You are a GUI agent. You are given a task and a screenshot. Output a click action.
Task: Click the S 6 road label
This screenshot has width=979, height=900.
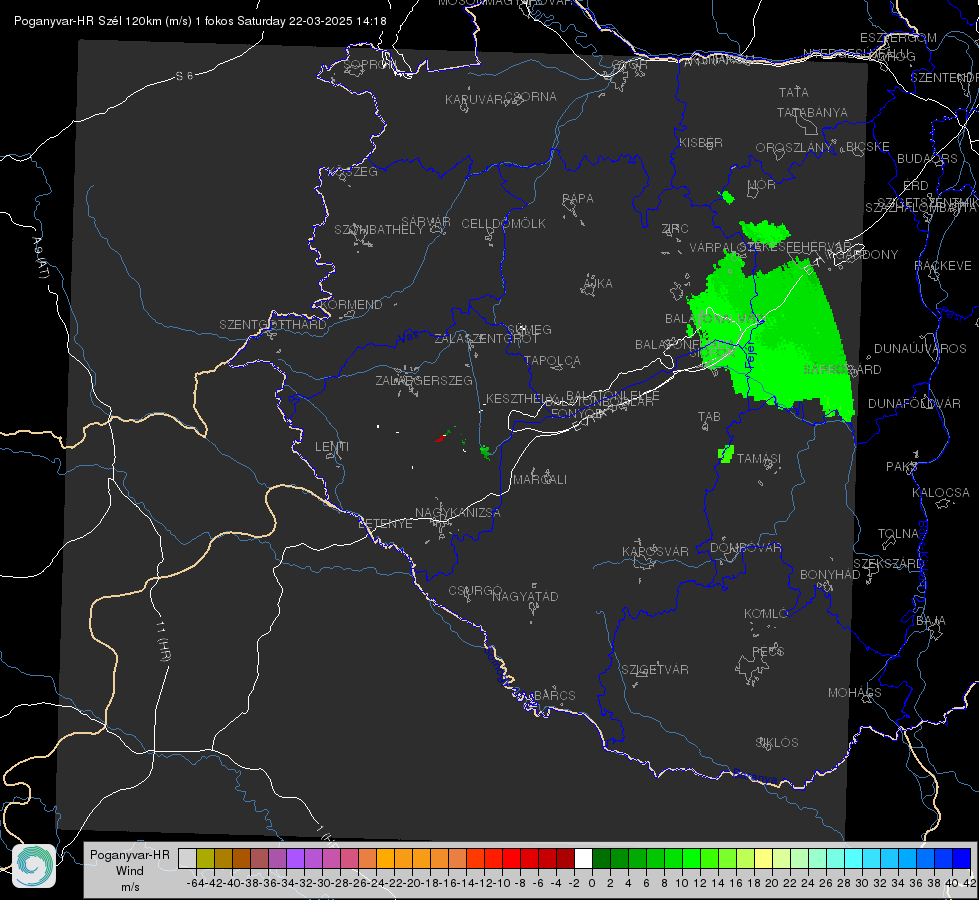point(184,76)
